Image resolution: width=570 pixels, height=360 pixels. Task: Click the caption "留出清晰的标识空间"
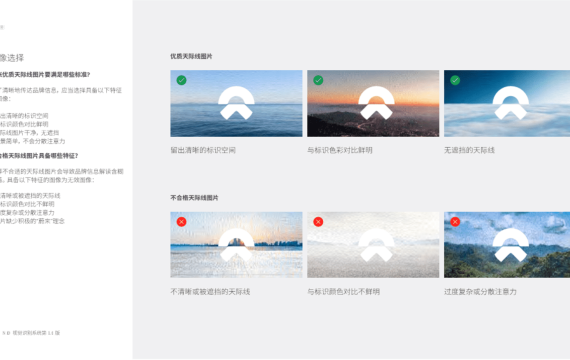(203, 150)
